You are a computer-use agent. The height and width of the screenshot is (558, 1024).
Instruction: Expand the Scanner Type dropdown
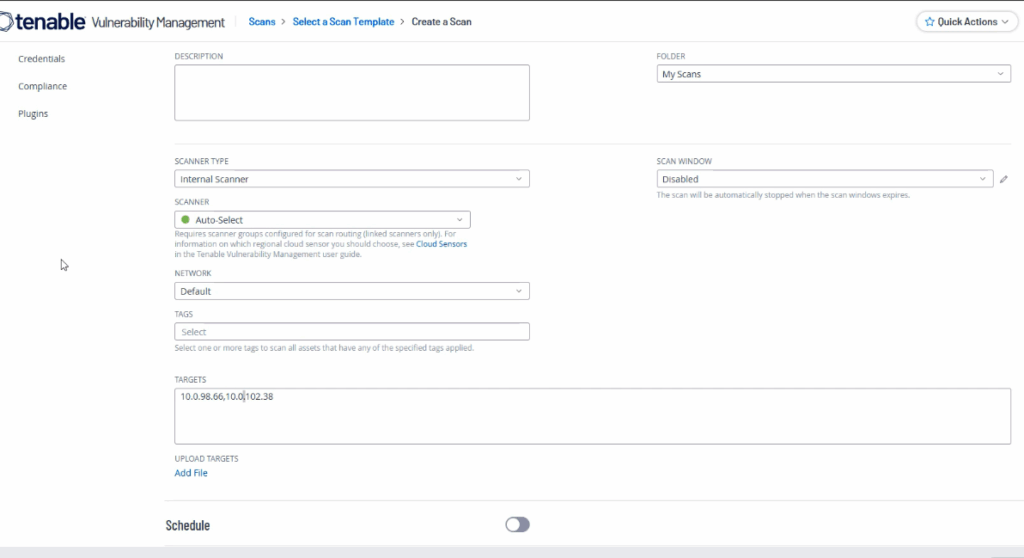tap(351, 179)
